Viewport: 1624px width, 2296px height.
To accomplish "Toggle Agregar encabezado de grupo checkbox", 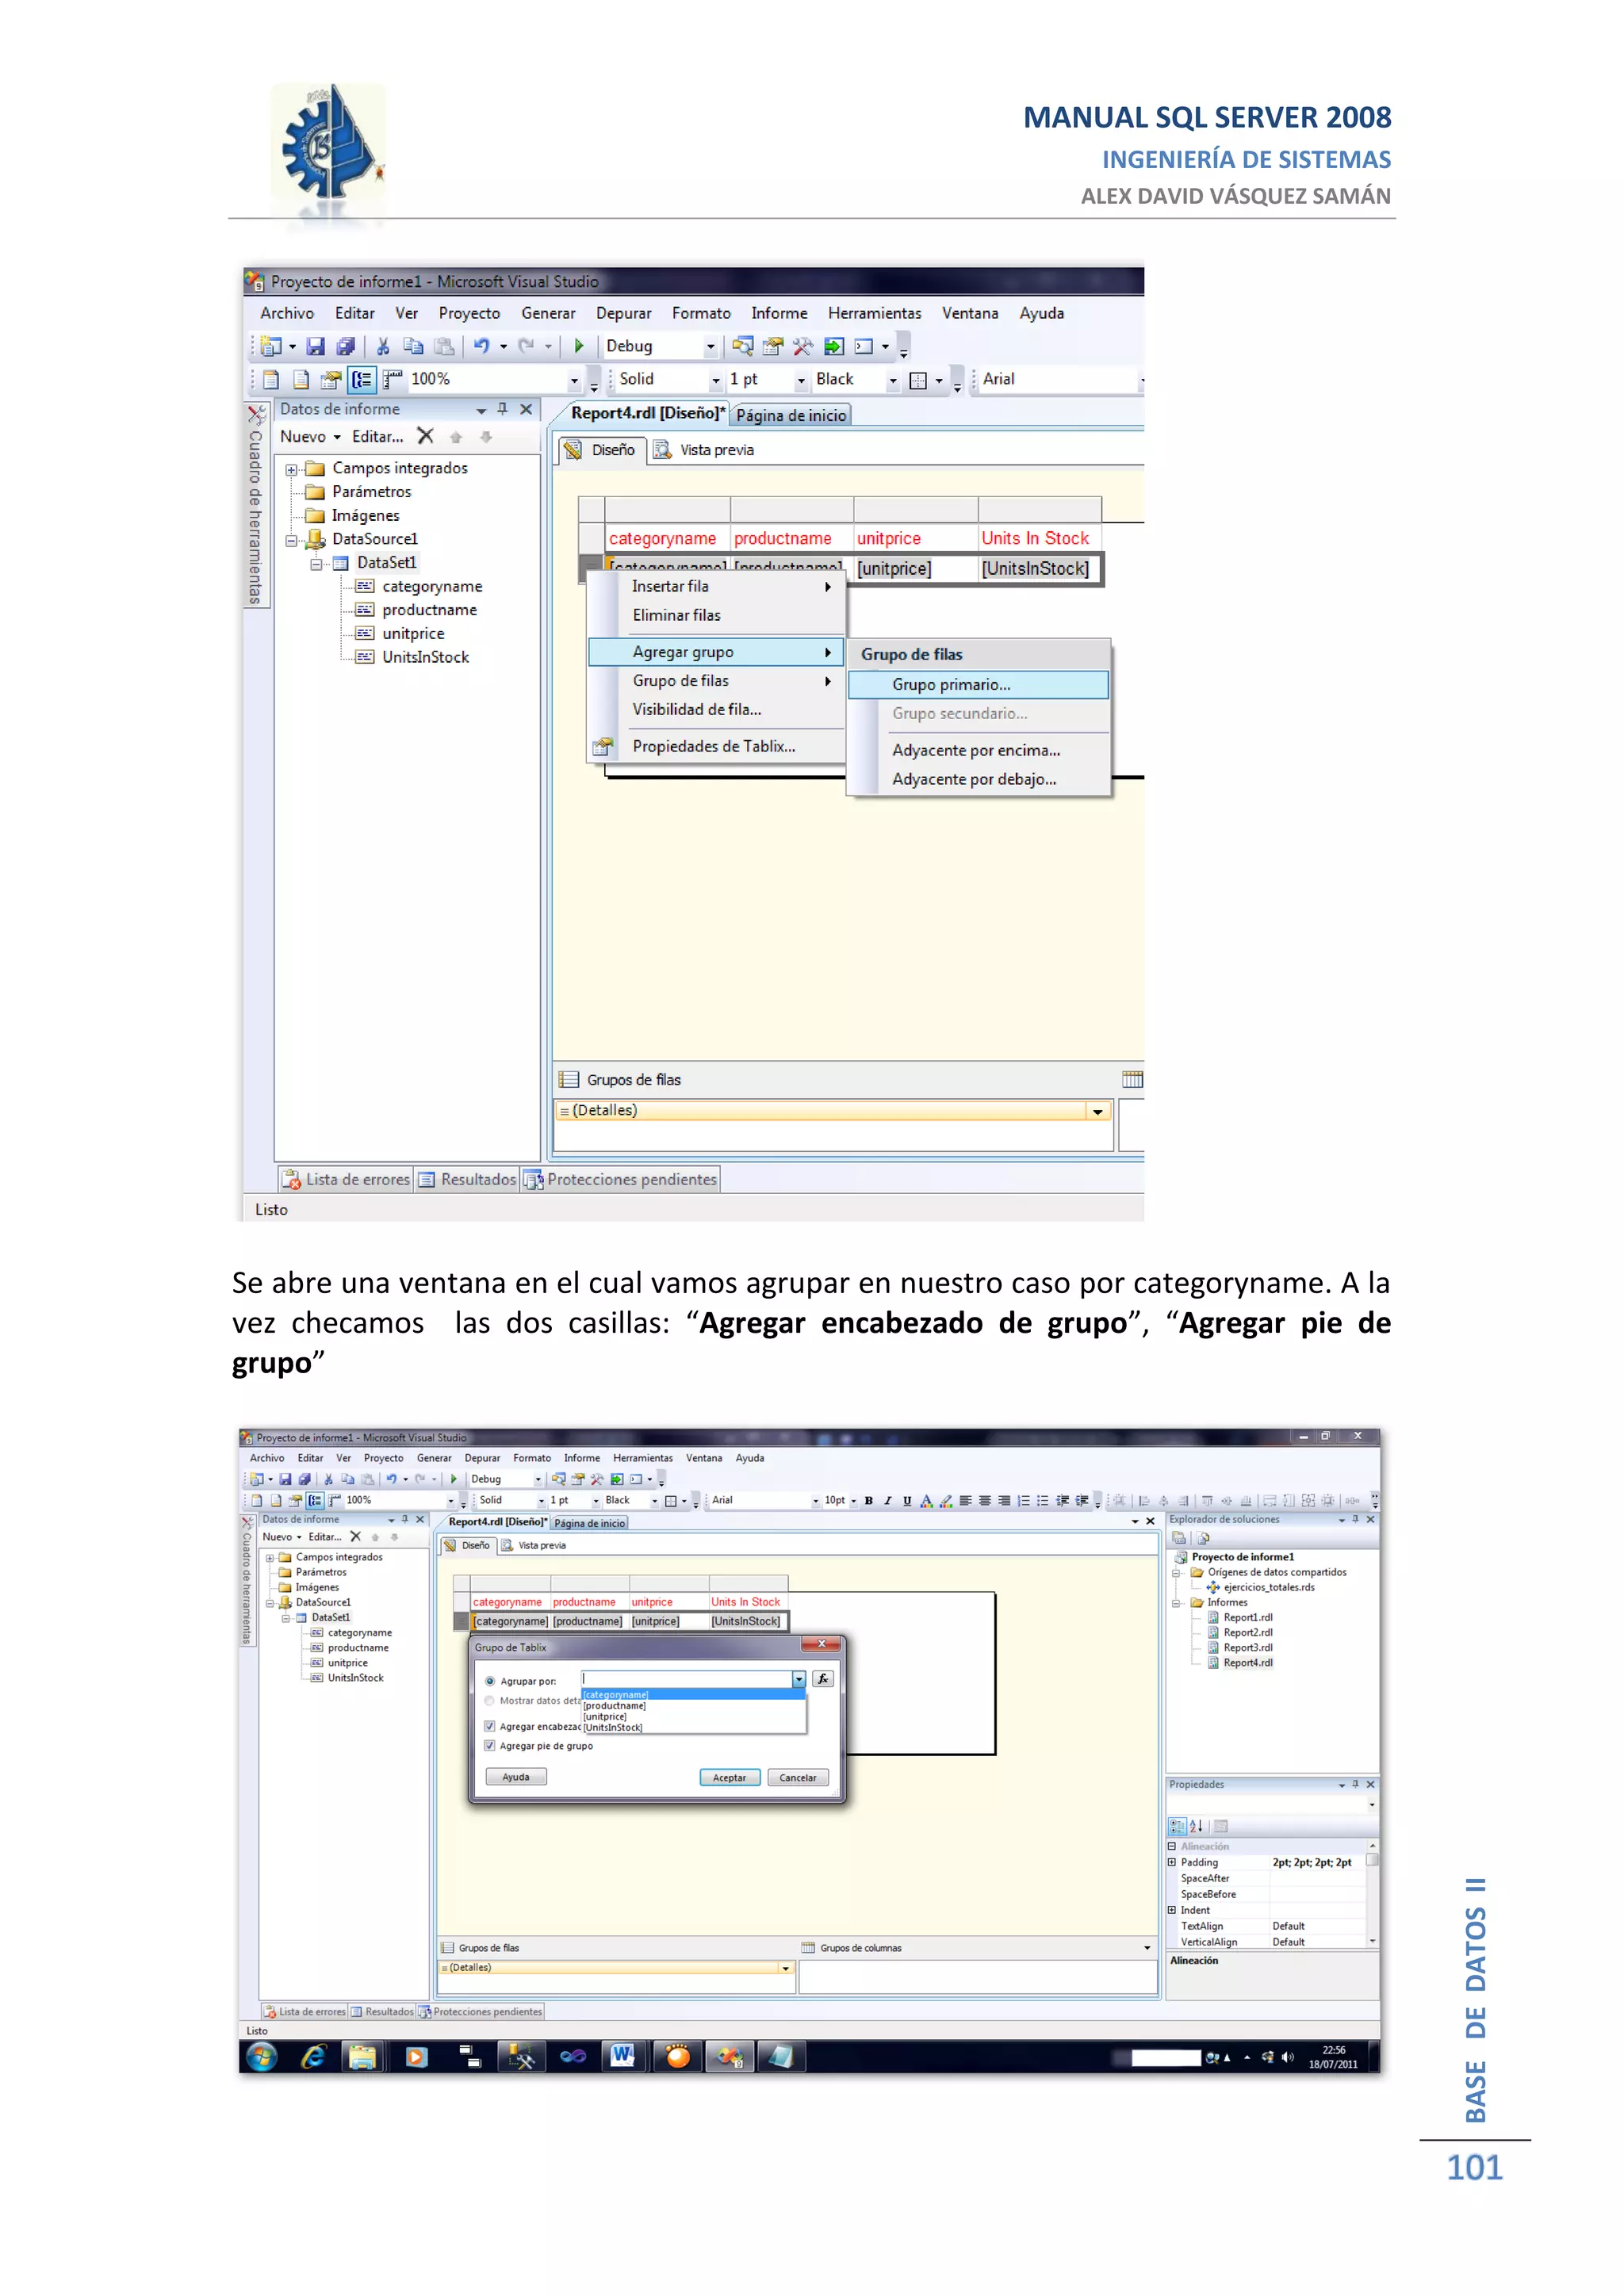I will pos(489,1726).
